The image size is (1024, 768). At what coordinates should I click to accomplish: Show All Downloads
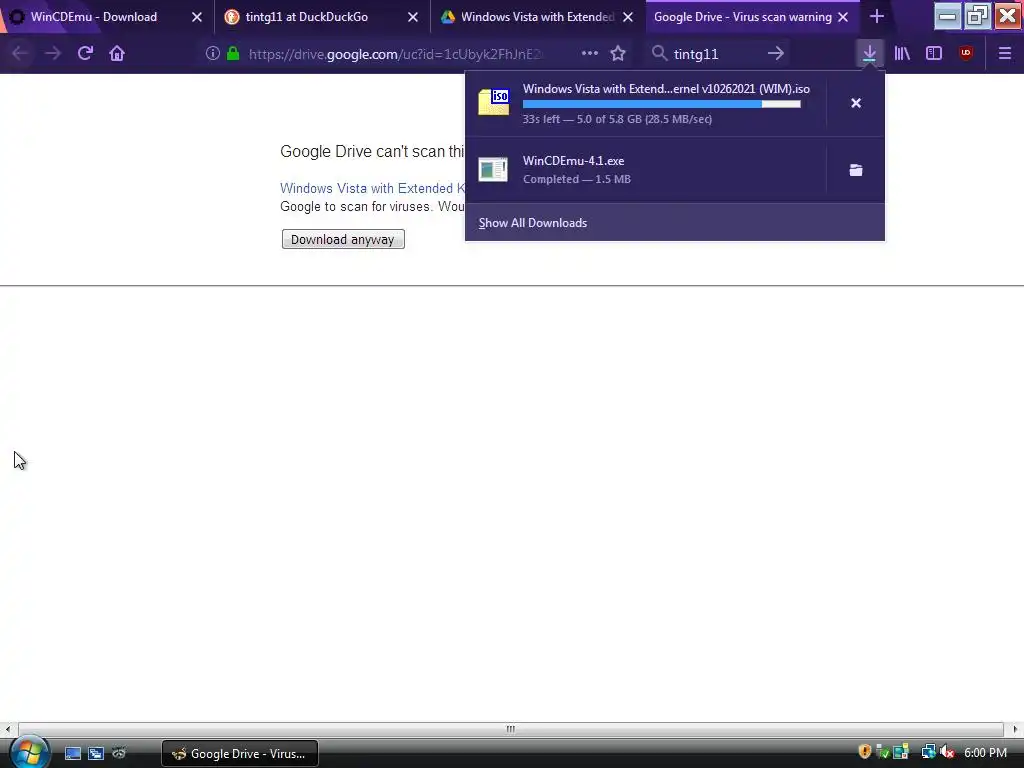(x=533, y=223)
